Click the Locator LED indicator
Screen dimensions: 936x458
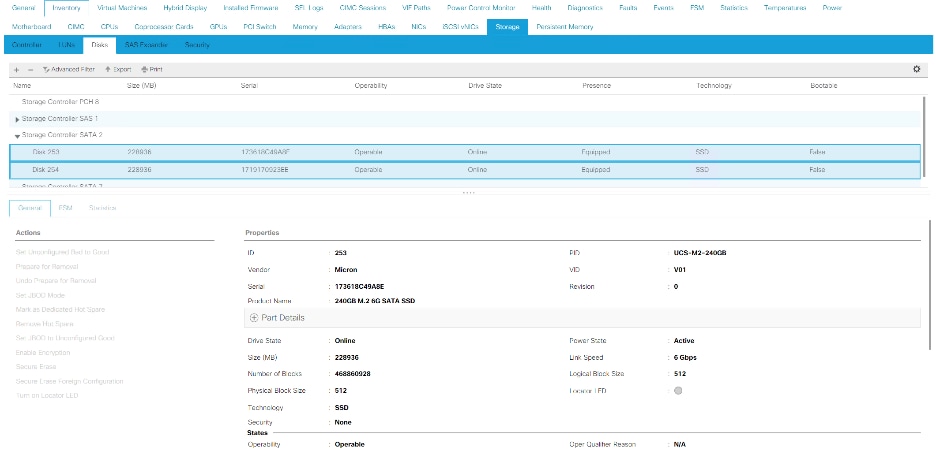(x=678, y=391)
